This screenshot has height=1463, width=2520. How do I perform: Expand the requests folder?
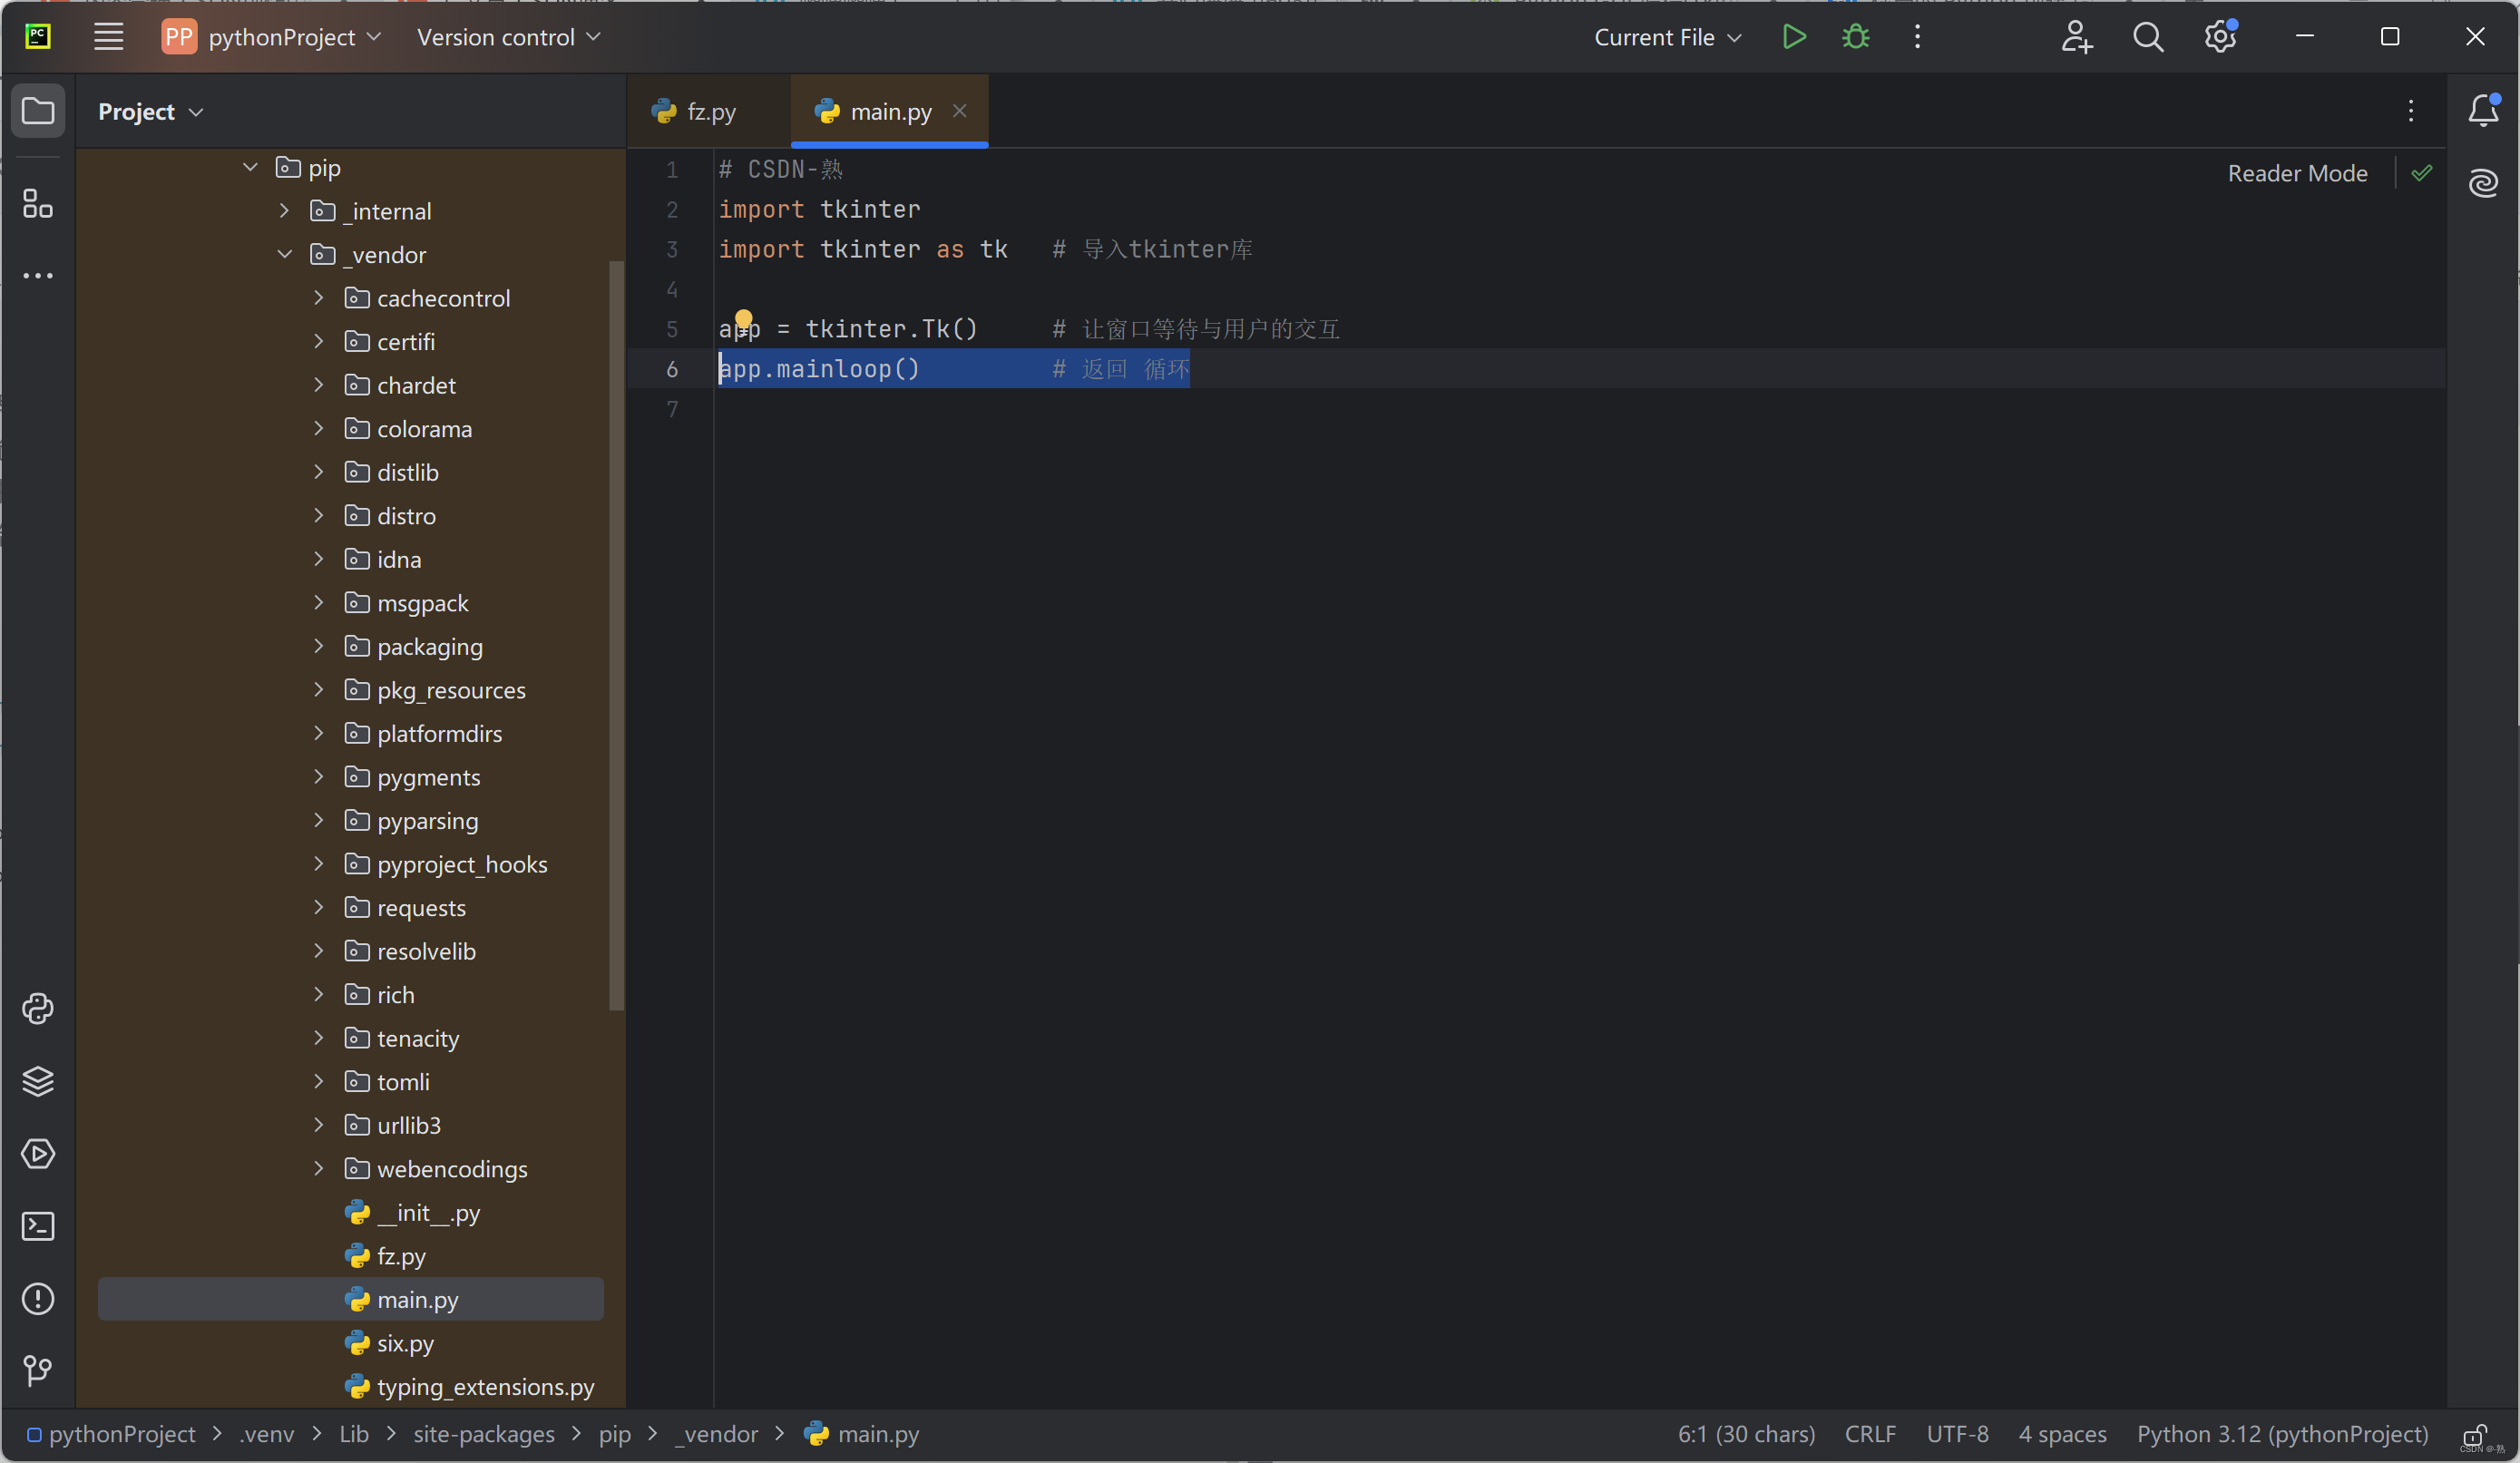click(318, 907)
